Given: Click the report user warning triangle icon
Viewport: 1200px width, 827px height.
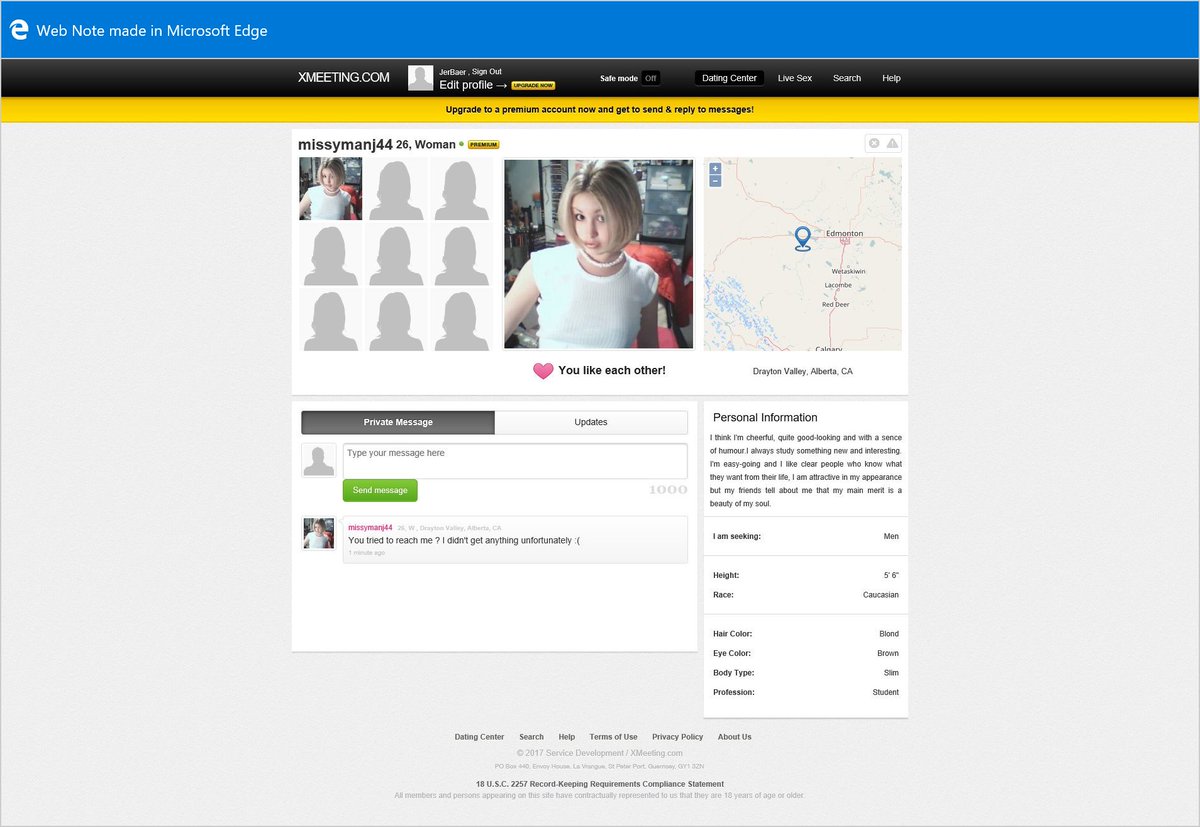Looking at the screenshot, I should pyautogui.click(x=892, y=143).
